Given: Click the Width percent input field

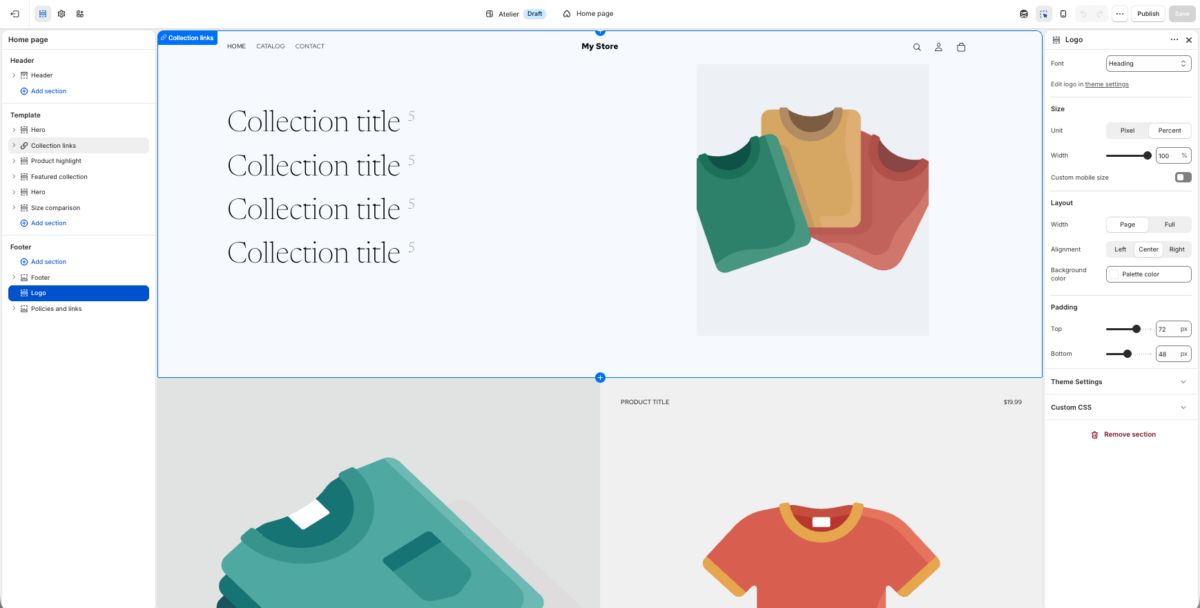Looking at the screenshot, I should tap(1173, 155).
